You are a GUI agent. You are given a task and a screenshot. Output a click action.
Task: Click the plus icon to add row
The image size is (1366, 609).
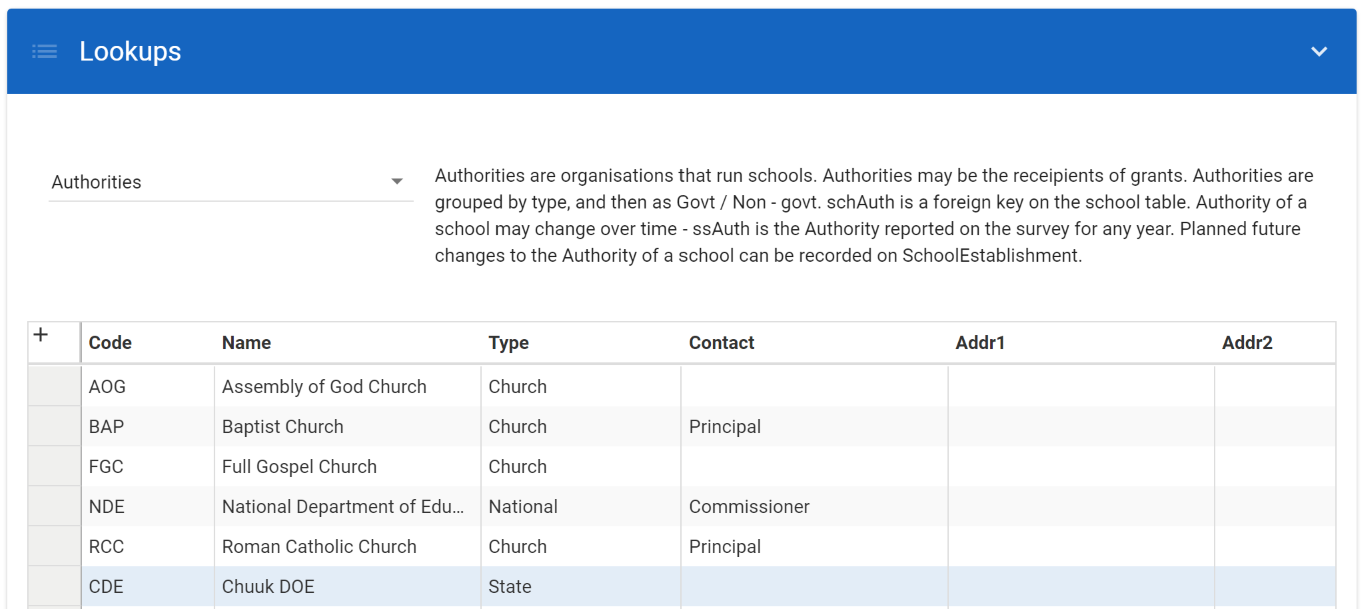41,335
